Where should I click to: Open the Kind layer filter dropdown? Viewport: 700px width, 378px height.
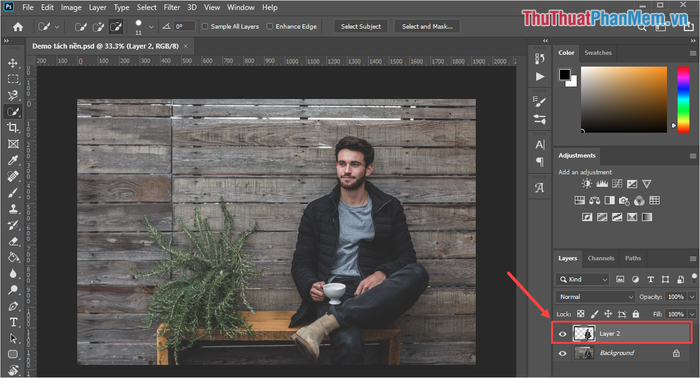(583, 279)
